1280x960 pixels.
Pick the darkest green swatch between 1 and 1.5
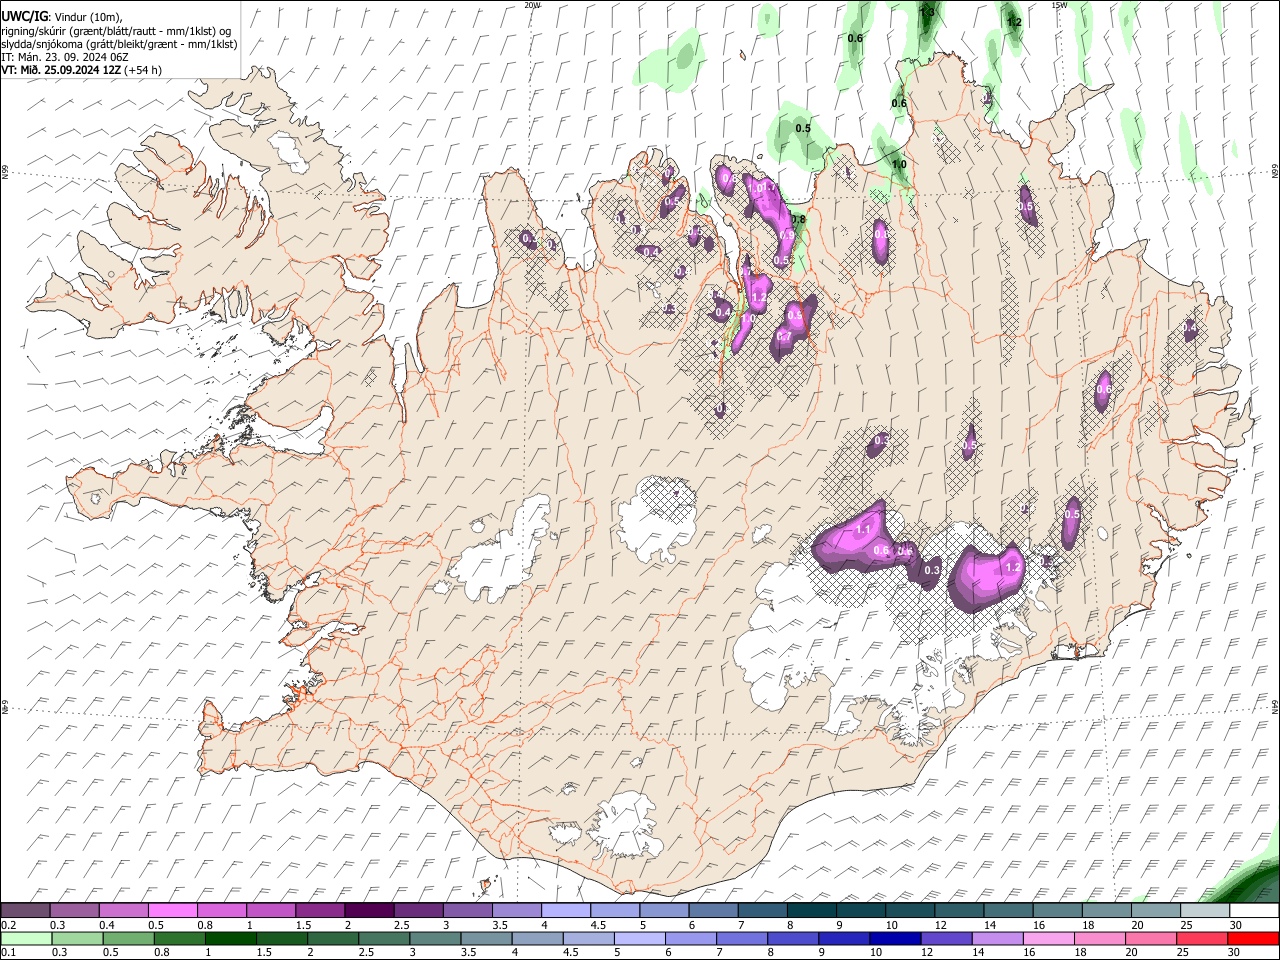(x=230, y=939)
